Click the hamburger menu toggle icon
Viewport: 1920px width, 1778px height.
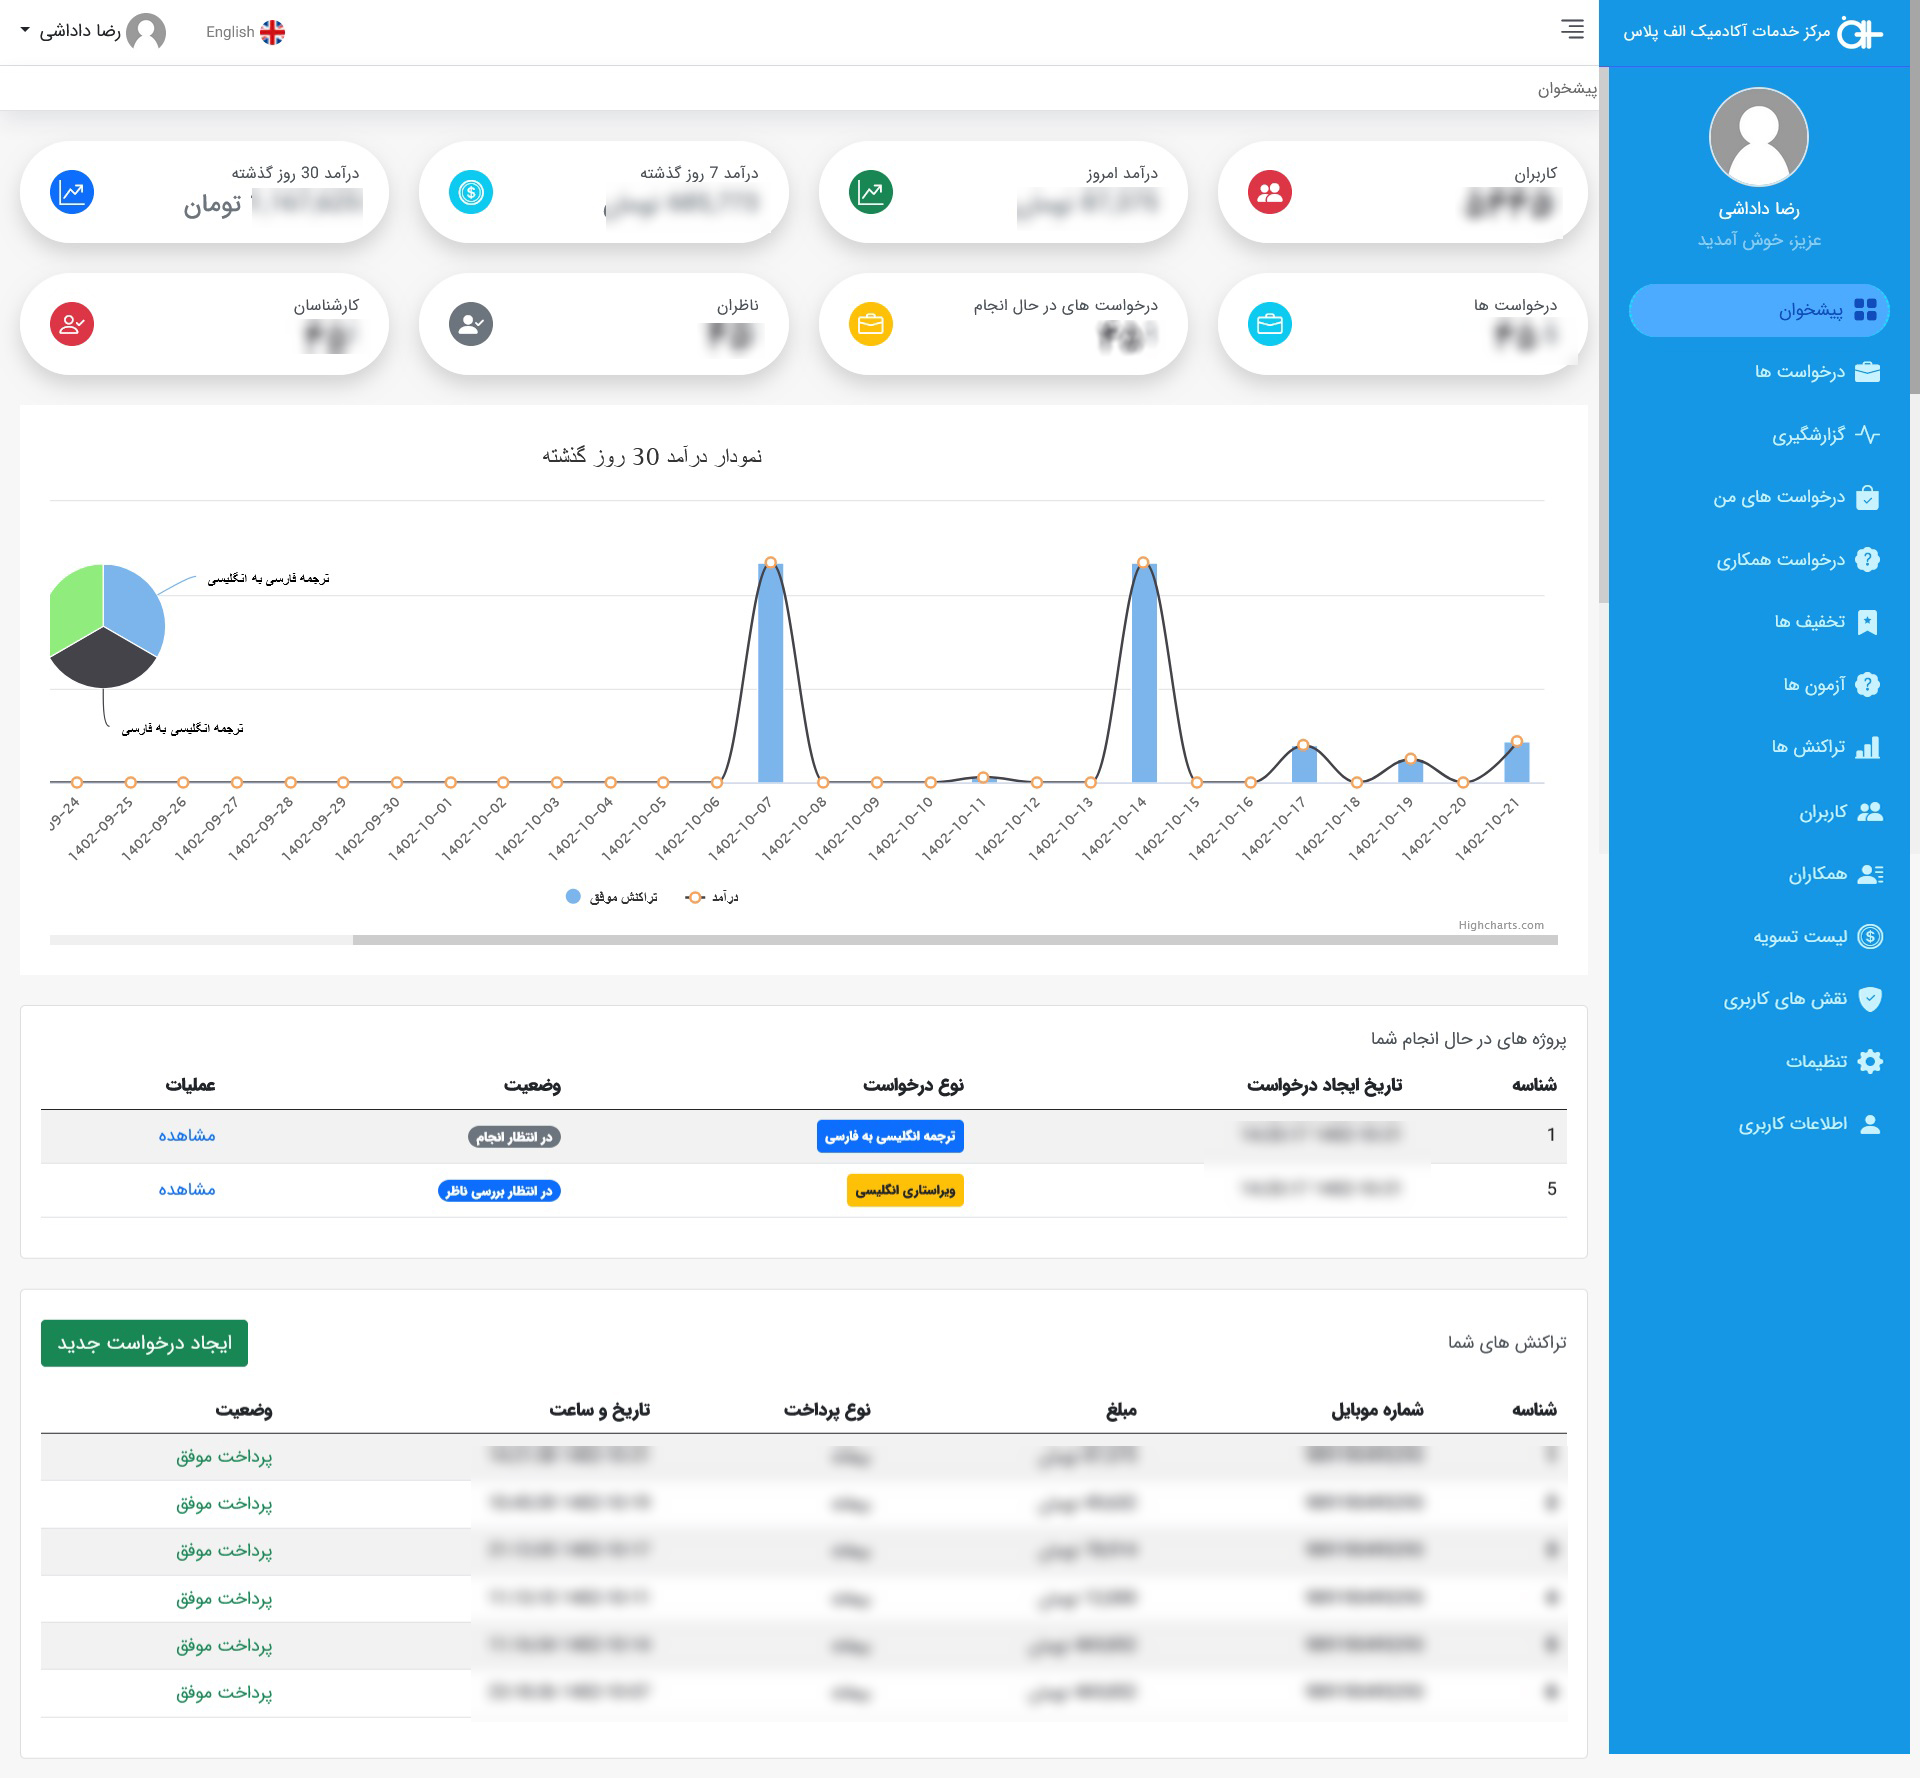(x=1572, y=29)
